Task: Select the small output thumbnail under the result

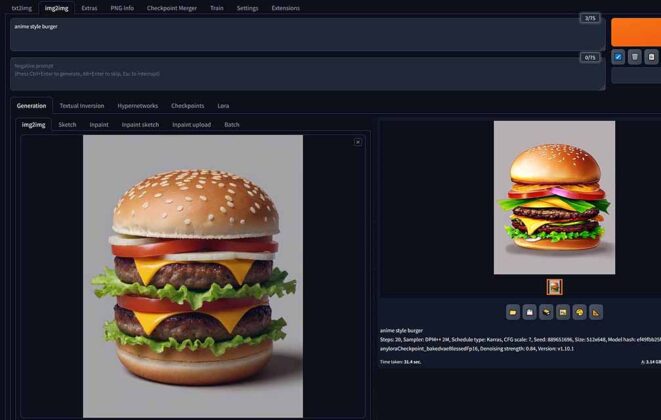Action: pyautogui.click(x=554, y=287)
